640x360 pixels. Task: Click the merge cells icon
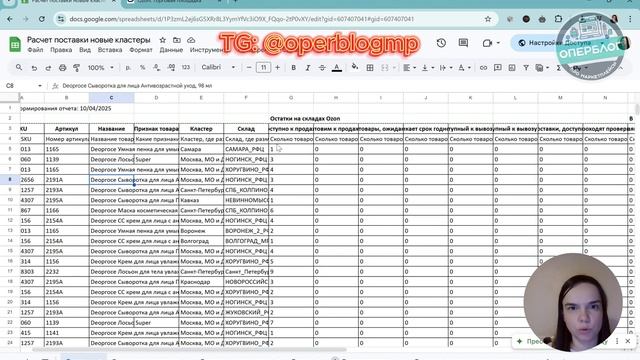pyautogui.click(x=384, y=68)
